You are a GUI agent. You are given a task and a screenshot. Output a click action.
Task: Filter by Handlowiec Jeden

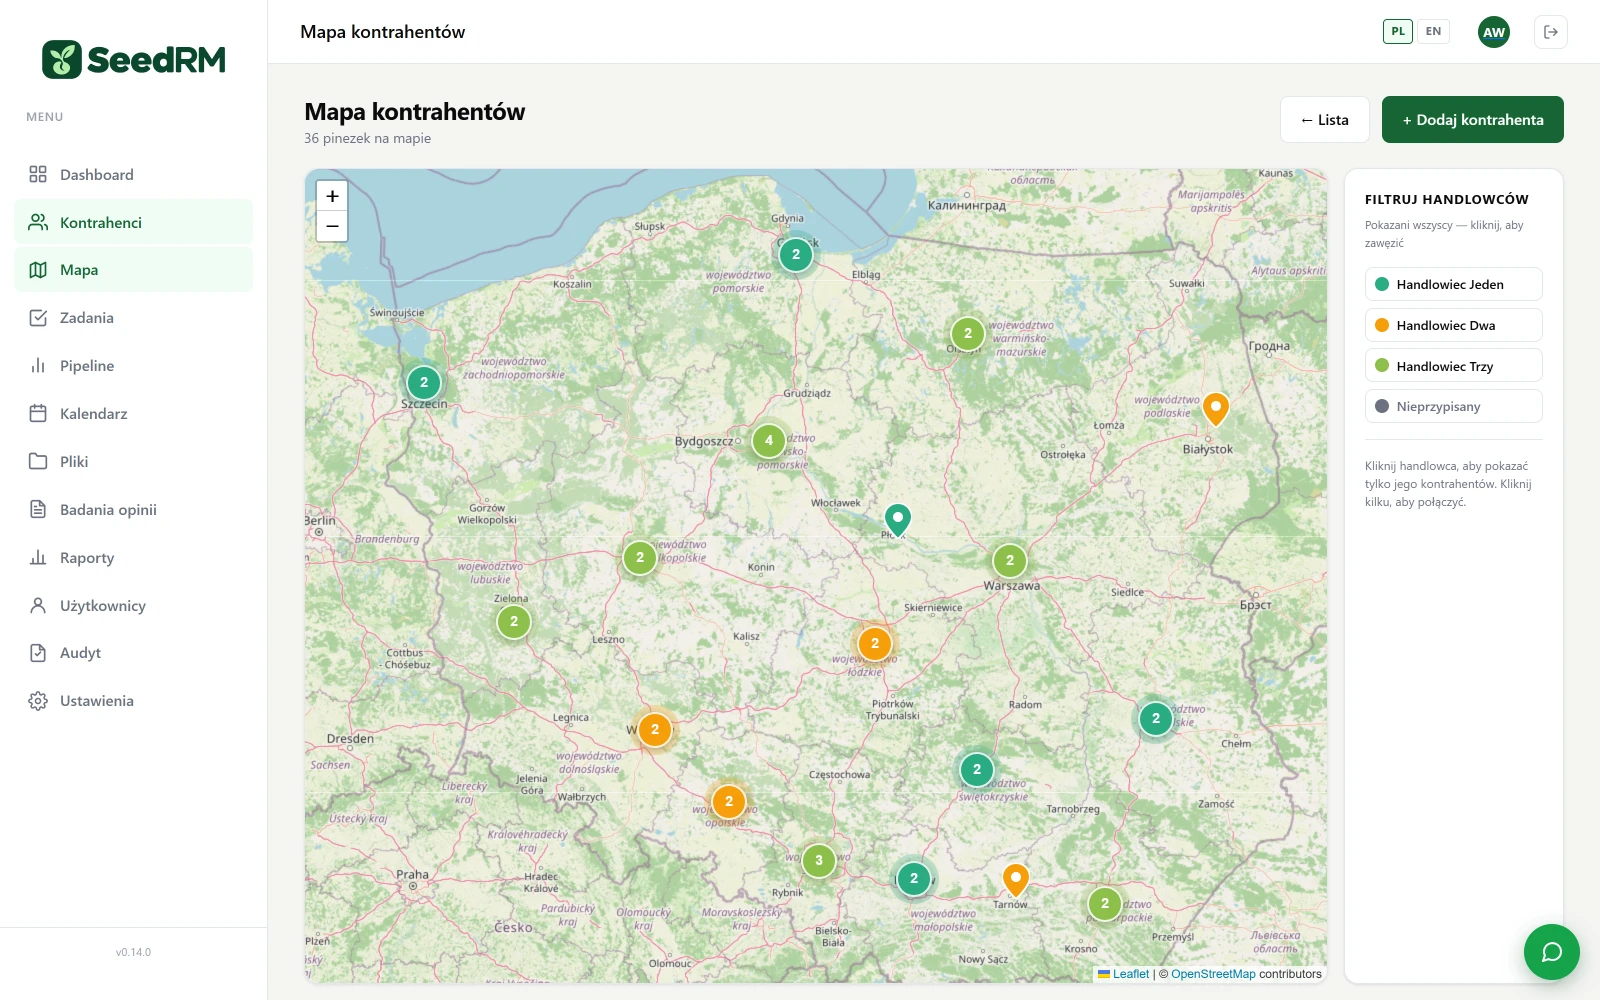click(x=1454, y=284)
